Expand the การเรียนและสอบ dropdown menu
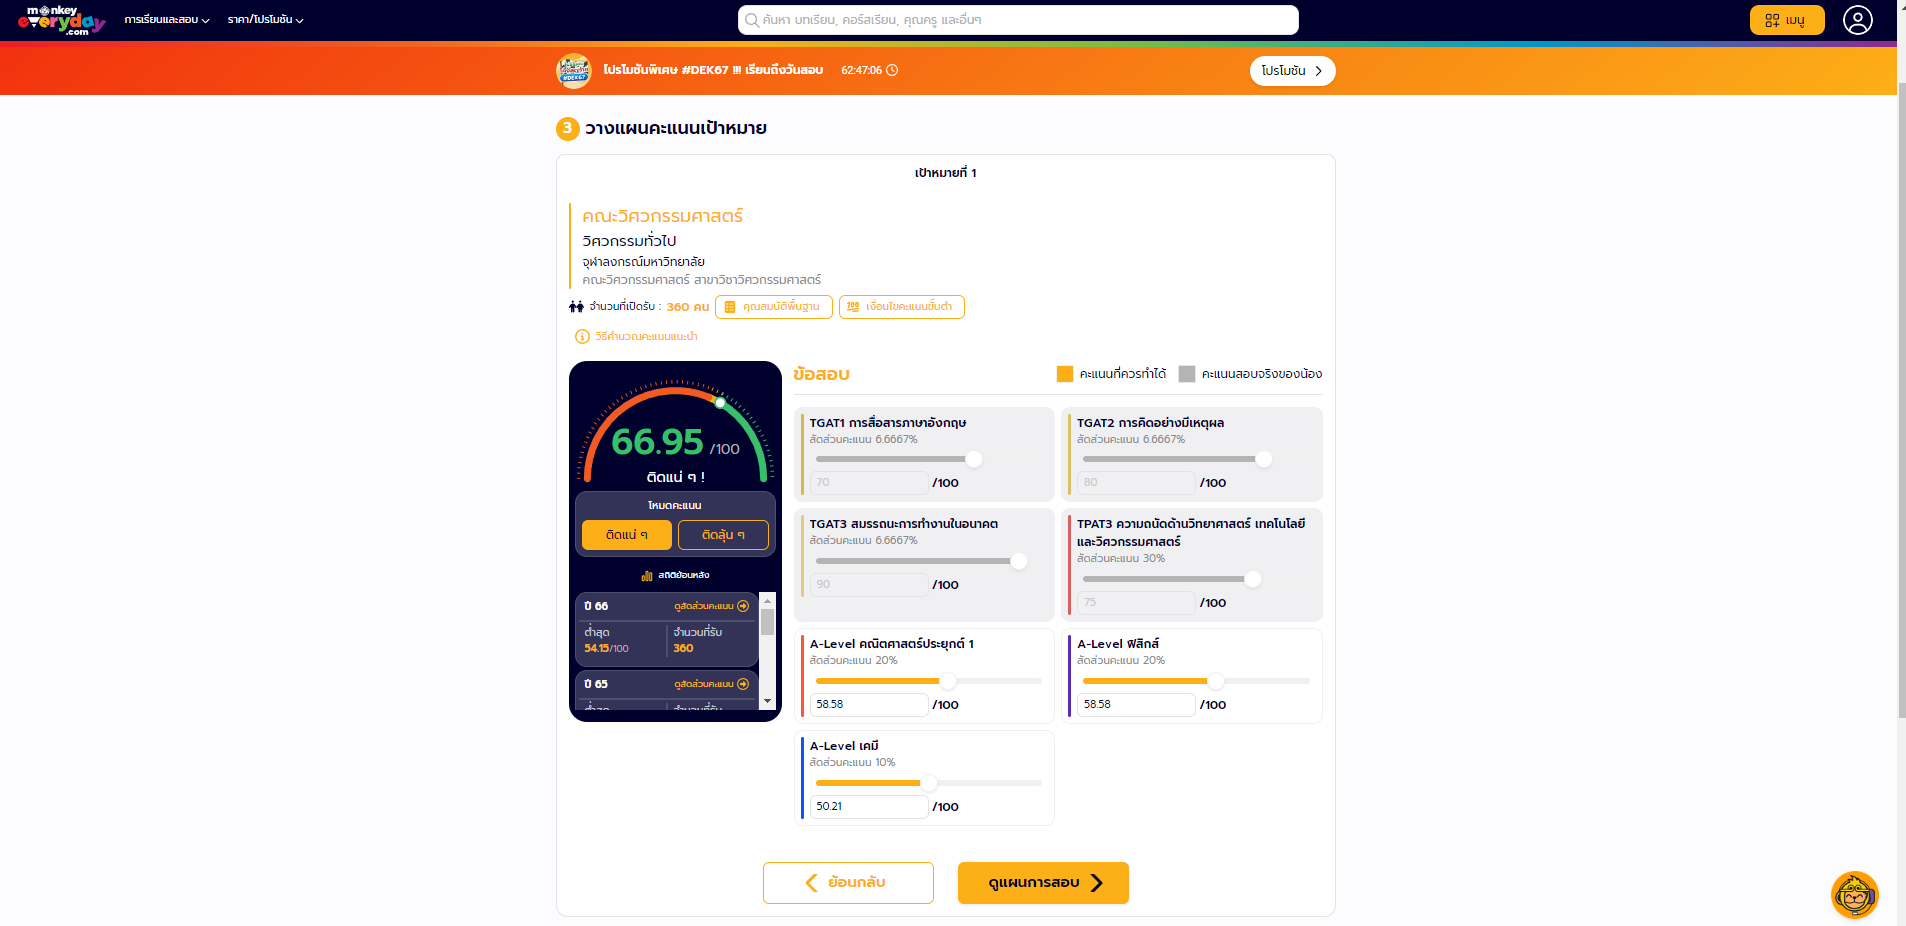The height and width of the screenshot is (926, 1906). pyautogui.click(x=166, y=20)
